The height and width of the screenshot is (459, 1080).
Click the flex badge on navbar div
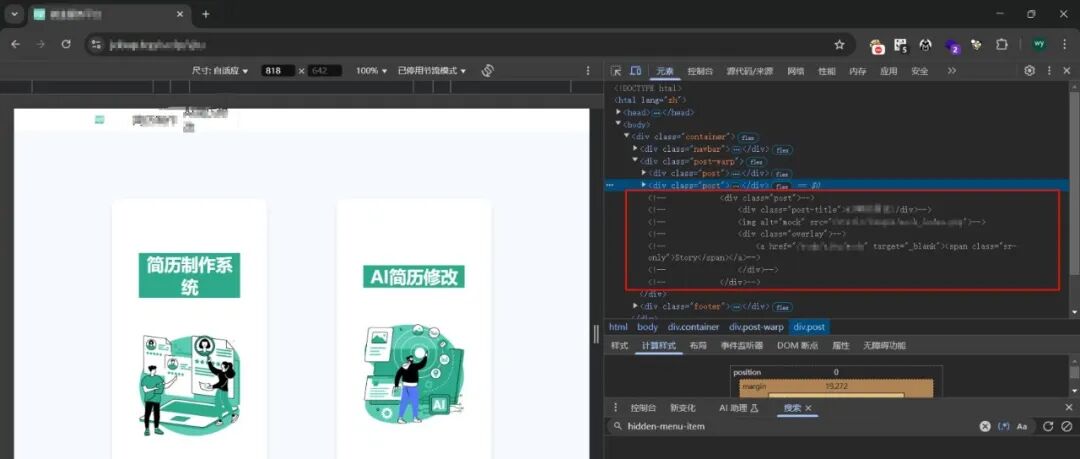pyautogui.click(x=782, y=150)
